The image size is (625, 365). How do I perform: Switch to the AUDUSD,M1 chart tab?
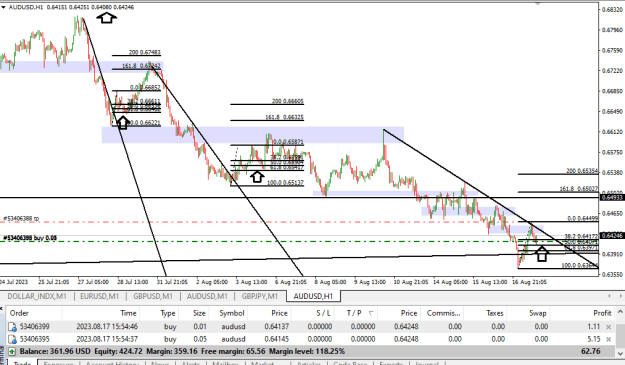pos(207,296)
